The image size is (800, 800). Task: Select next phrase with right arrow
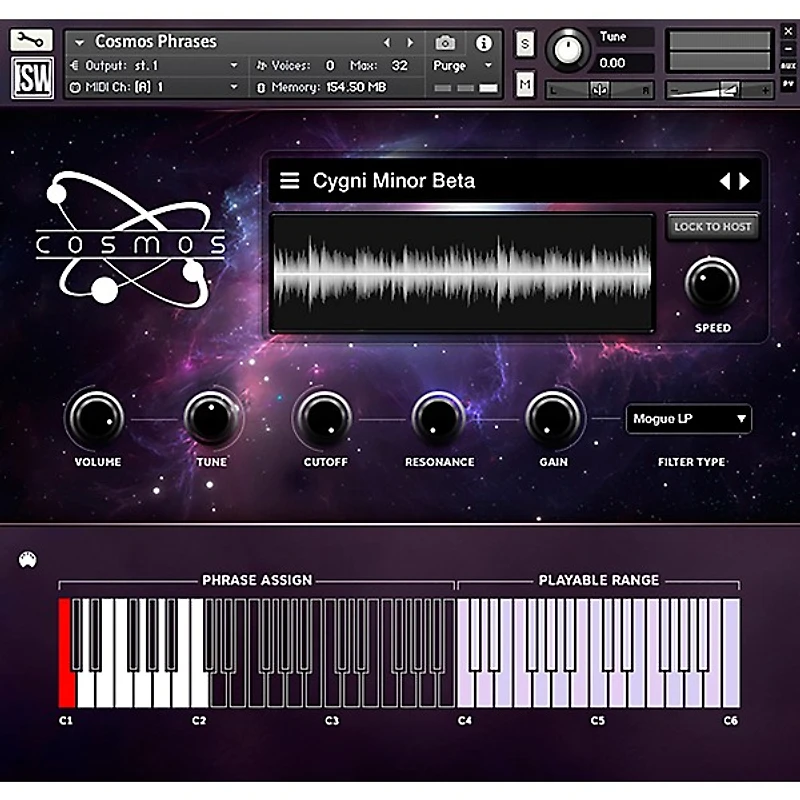[744, 181]
